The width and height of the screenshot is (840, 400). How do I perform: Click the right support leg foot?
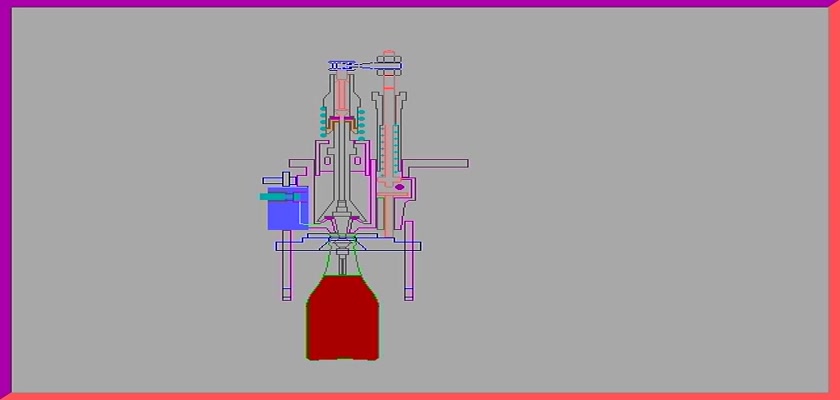[409, 294]
